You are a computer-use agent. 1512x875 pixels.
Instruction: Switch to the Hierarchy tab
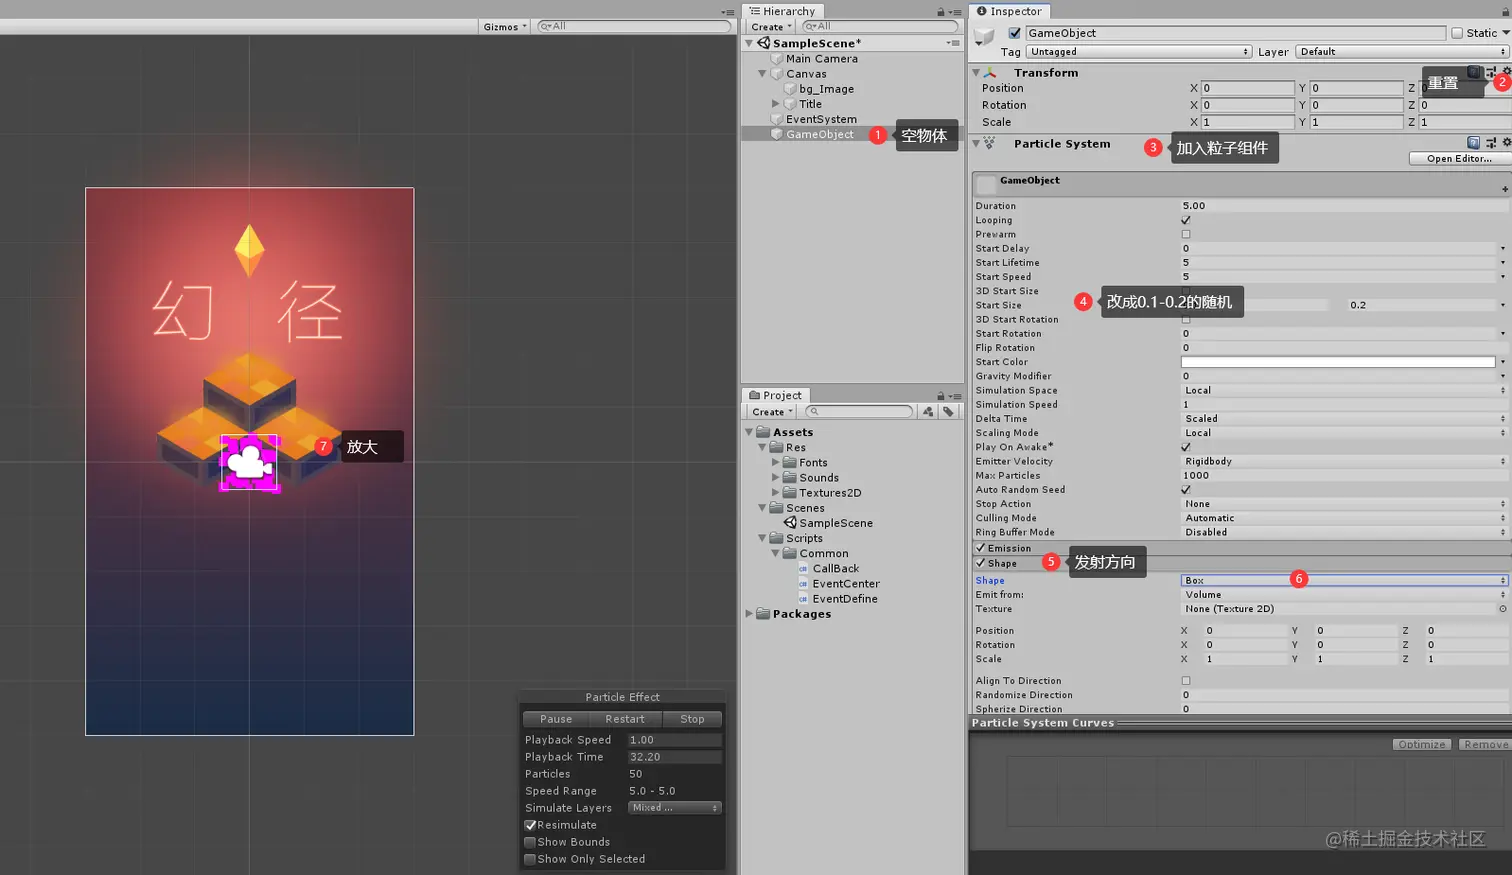[x=782, y=11]
